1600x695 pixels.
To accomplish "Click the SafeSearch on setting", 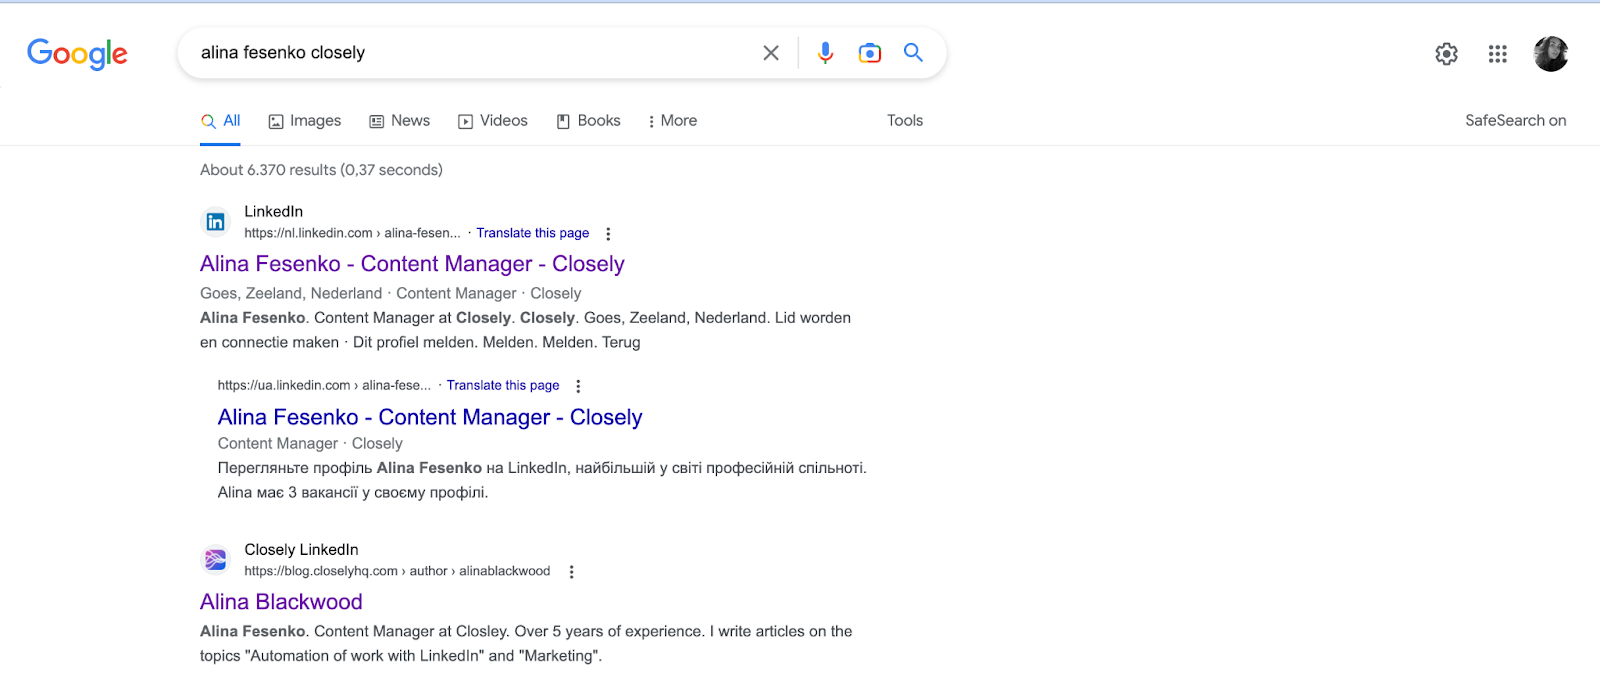I will pyautogui.click(x=1516, y=121).
